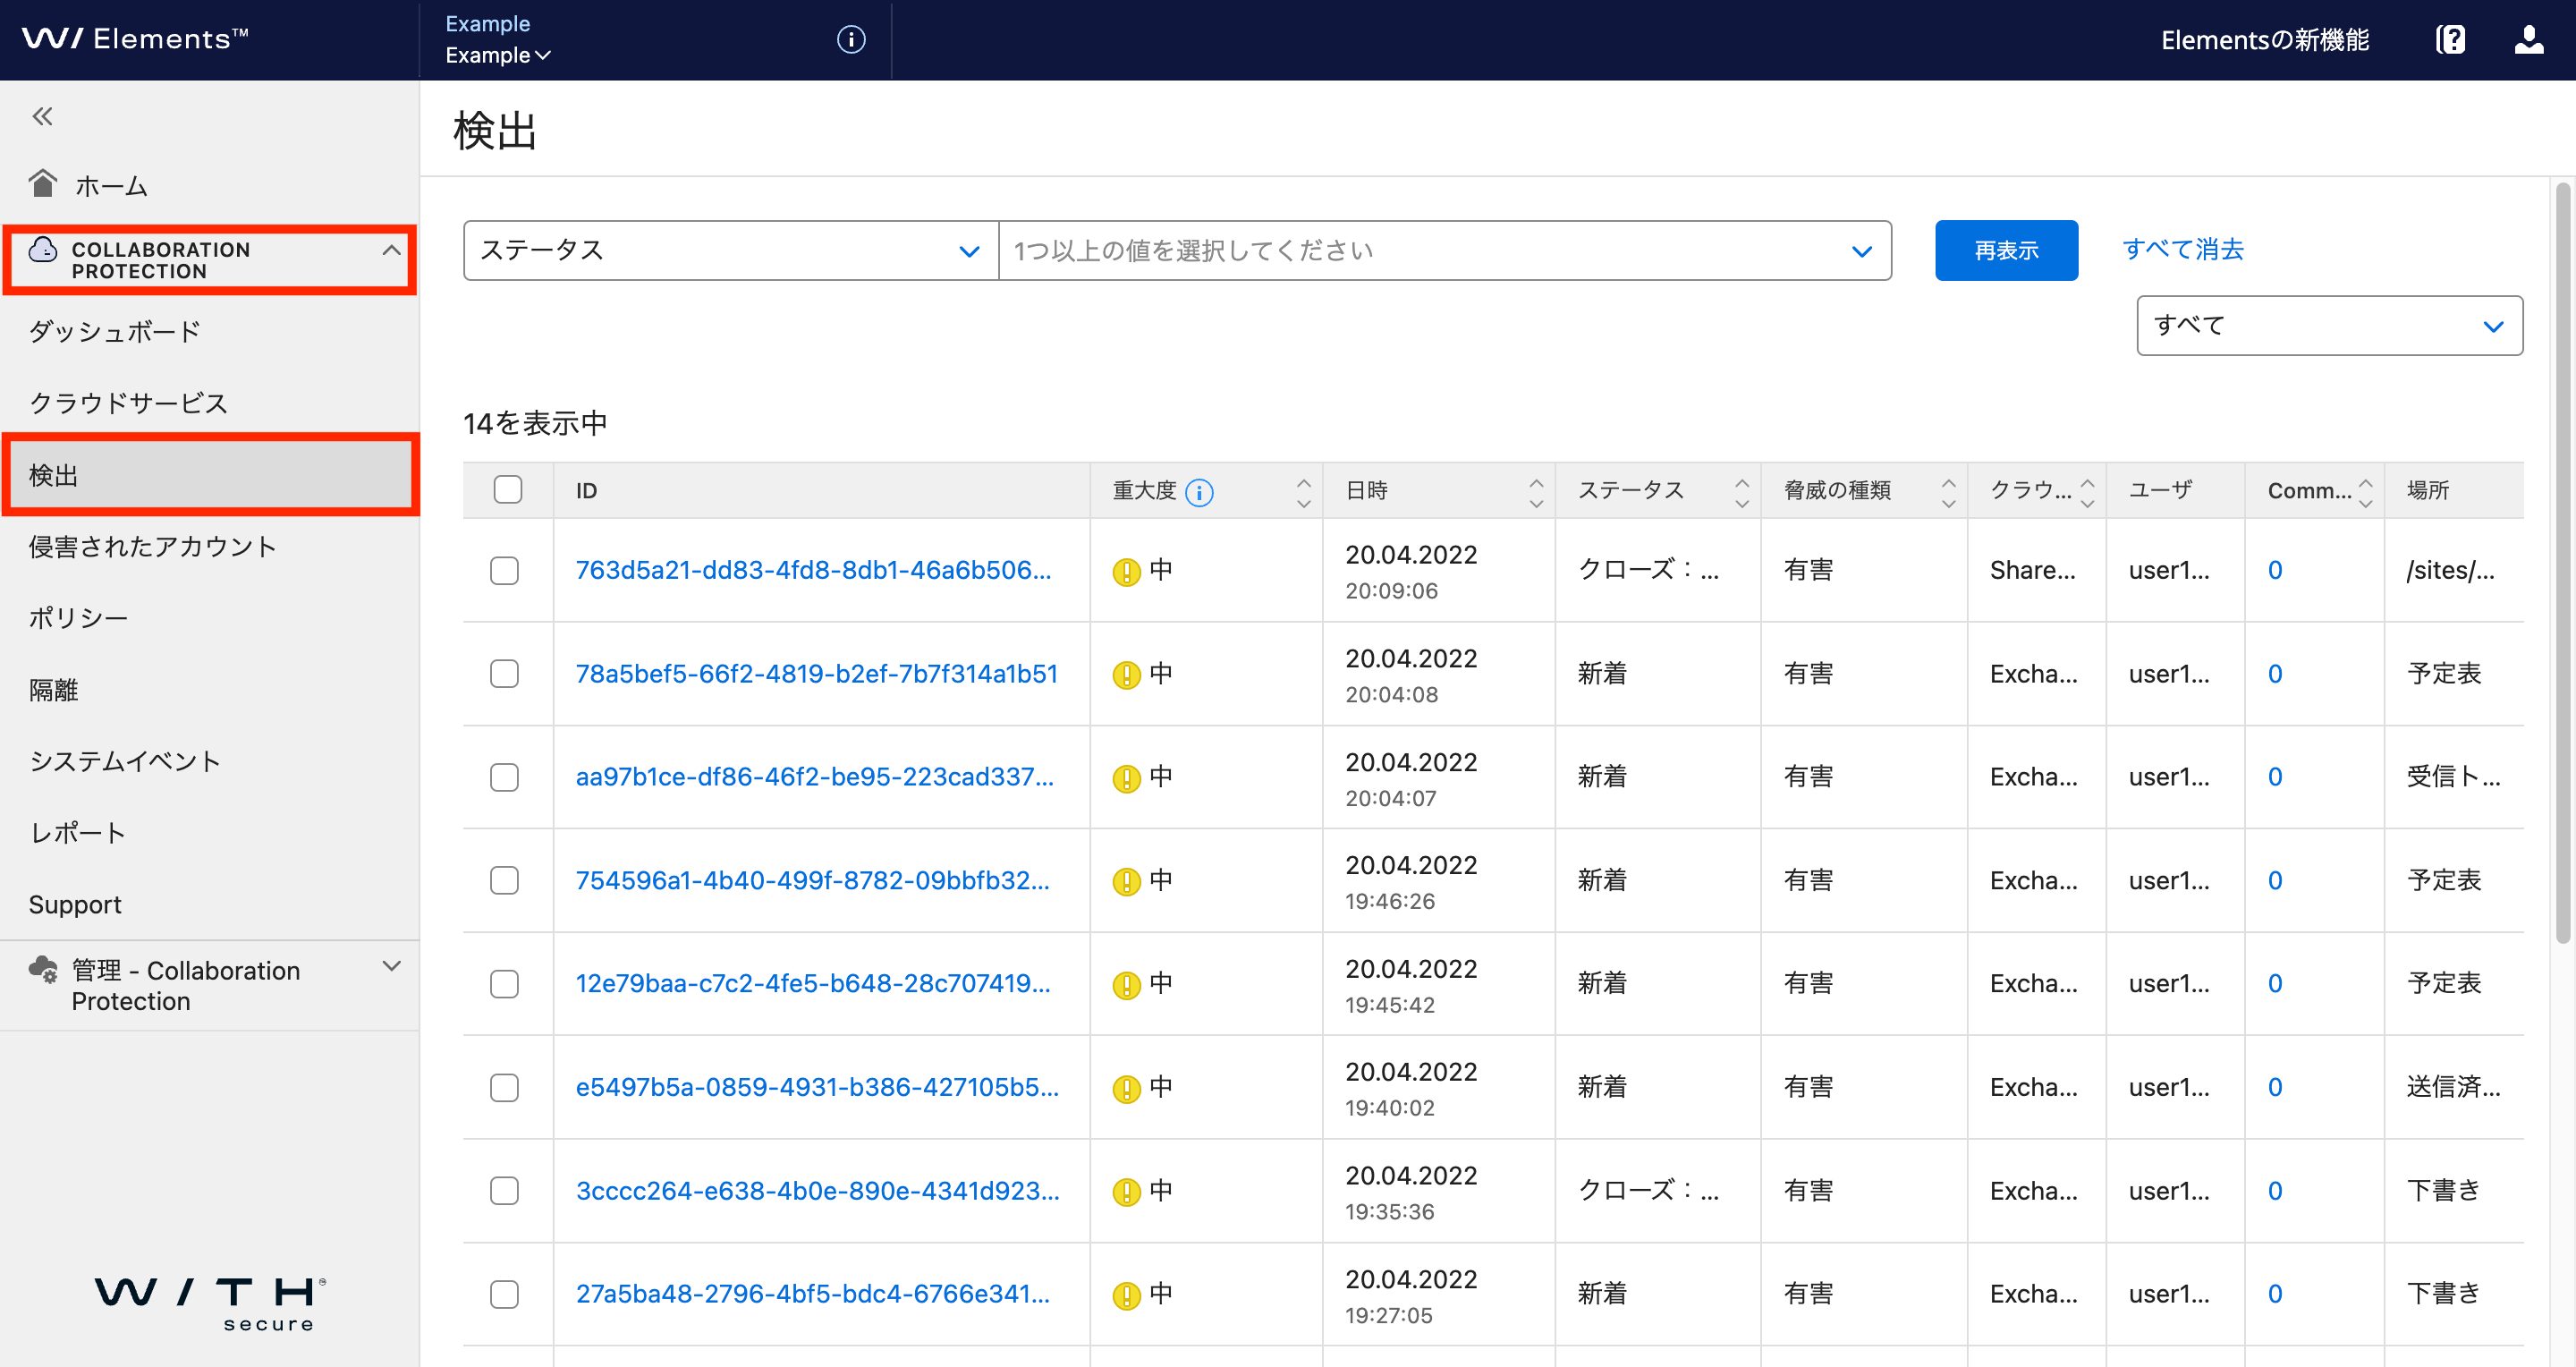This screenshot has width=2576, height=1367.
Task: Click the 再表示 button
Action: pos(2006,250)
